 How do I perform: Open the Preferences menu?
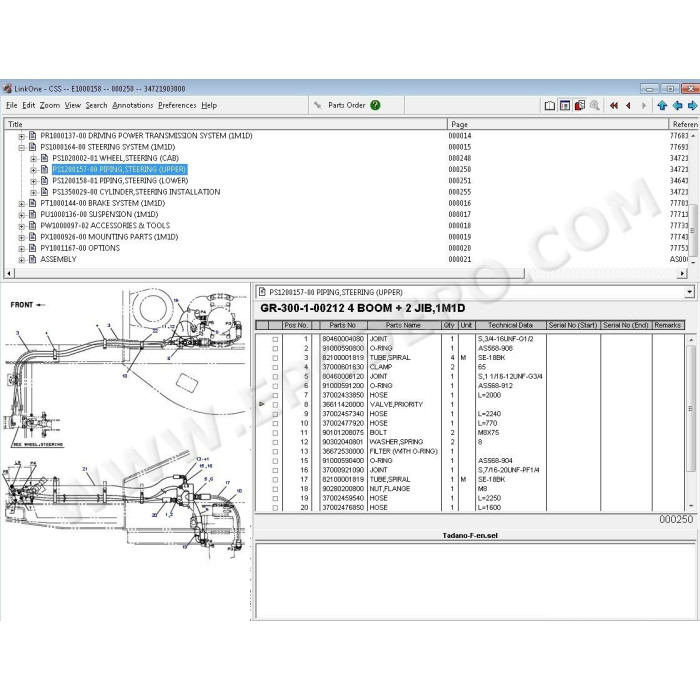pyautogui.click(x=177, y=105)
